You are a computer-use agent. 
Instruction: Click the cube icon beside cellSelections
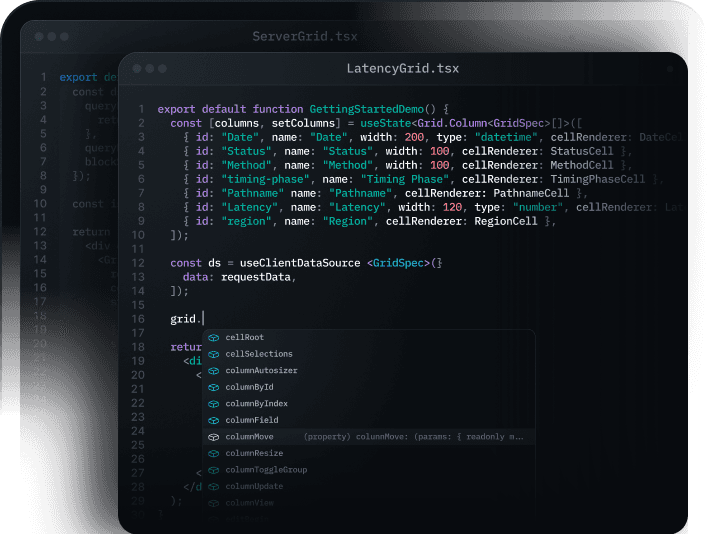coord(214,354)
